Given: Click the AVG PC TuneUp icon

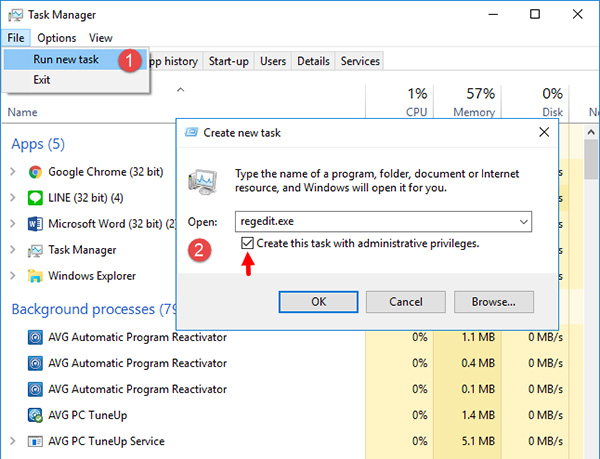Looking at the screenshot, I should (35, 415).
